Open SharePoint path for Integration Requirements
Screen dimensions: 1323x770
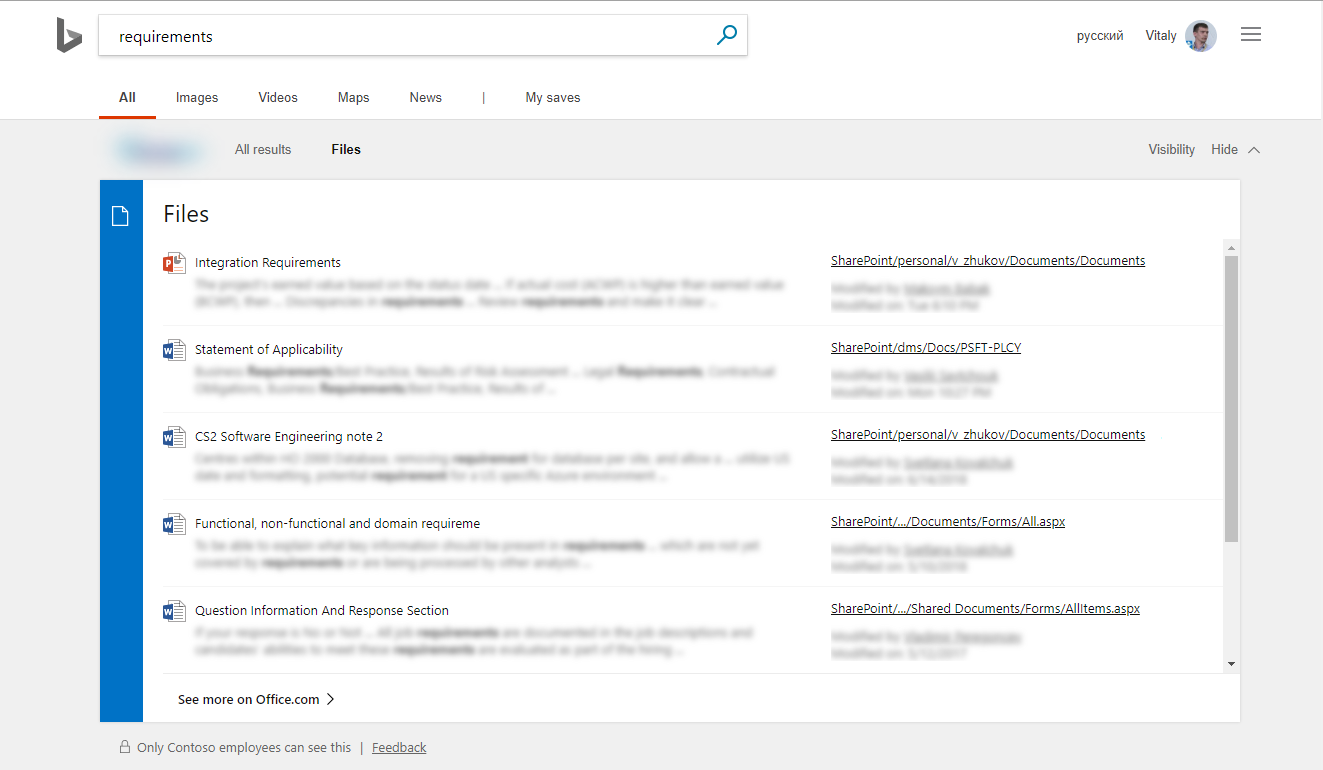(988, 261)
